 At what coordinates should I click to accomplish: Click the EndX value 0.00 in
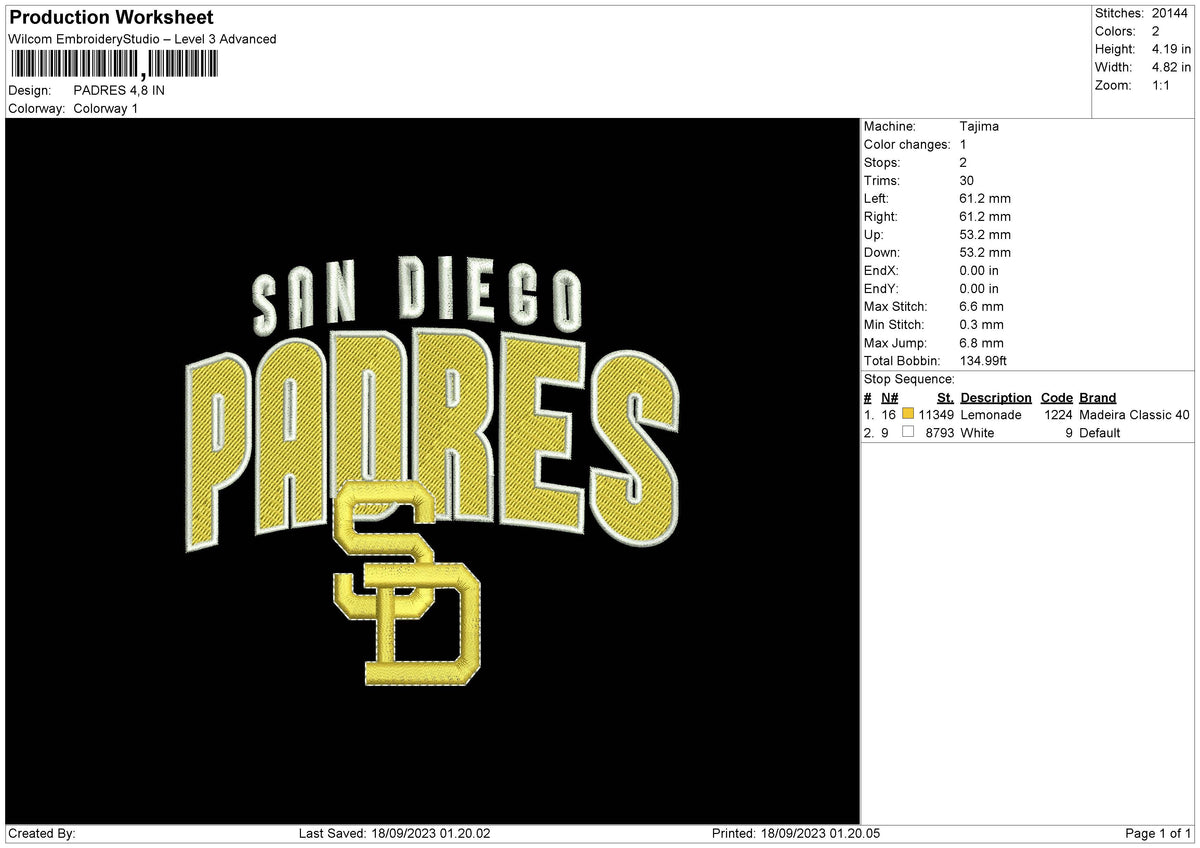point(979,270)
